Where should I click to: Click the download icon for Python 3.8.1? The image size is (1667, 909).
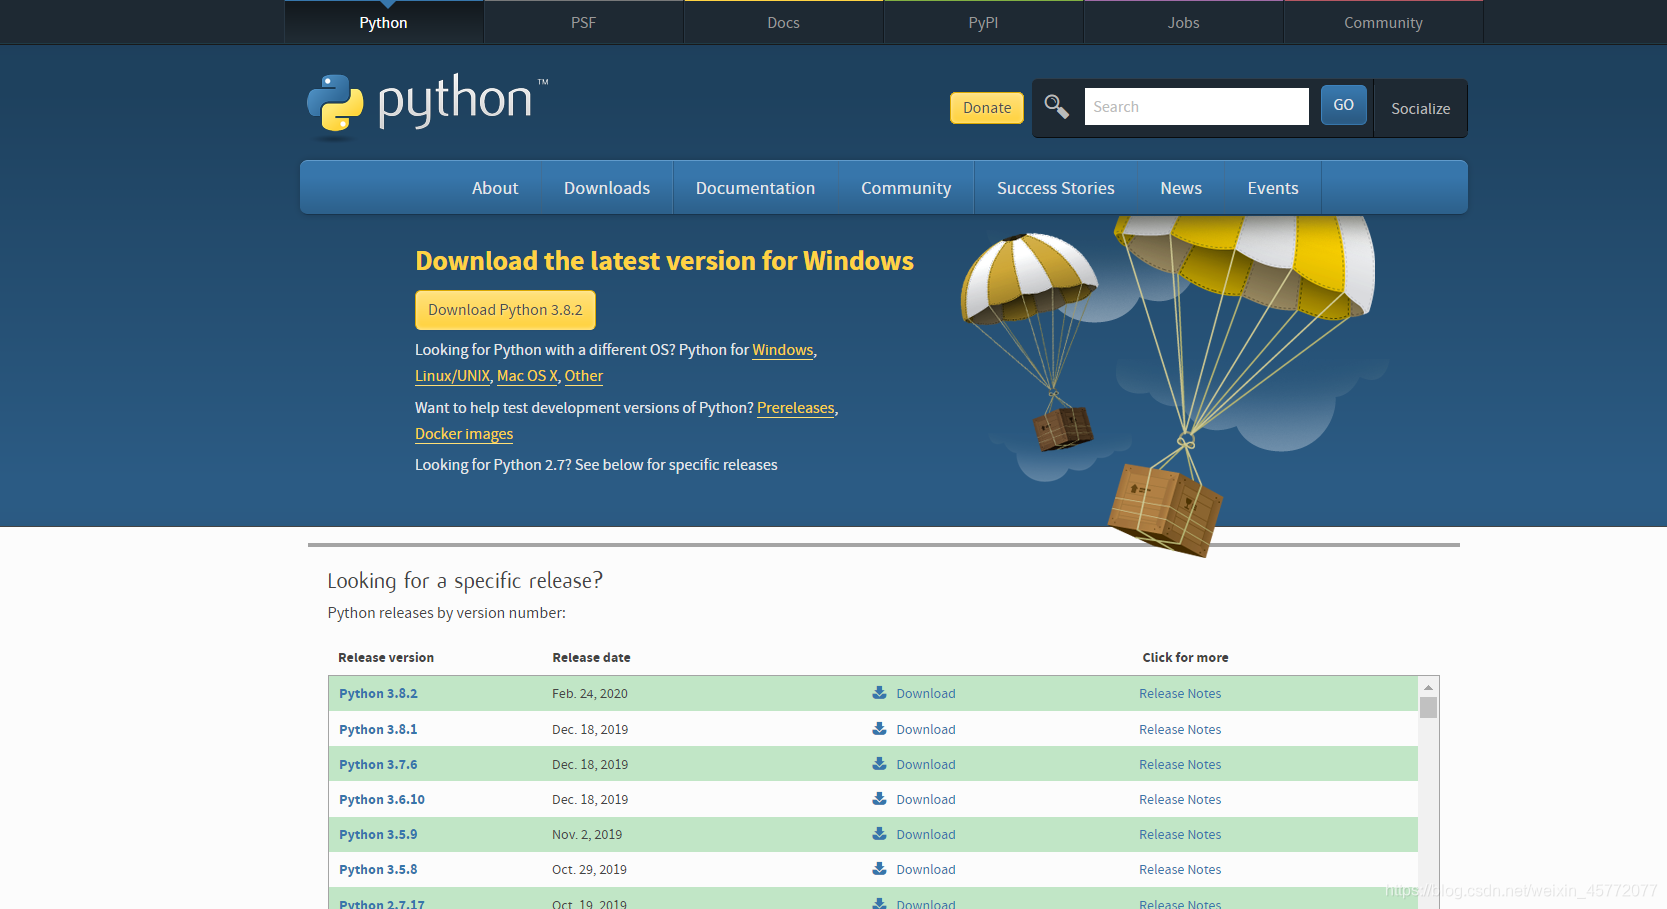click(x=879, y=729)
